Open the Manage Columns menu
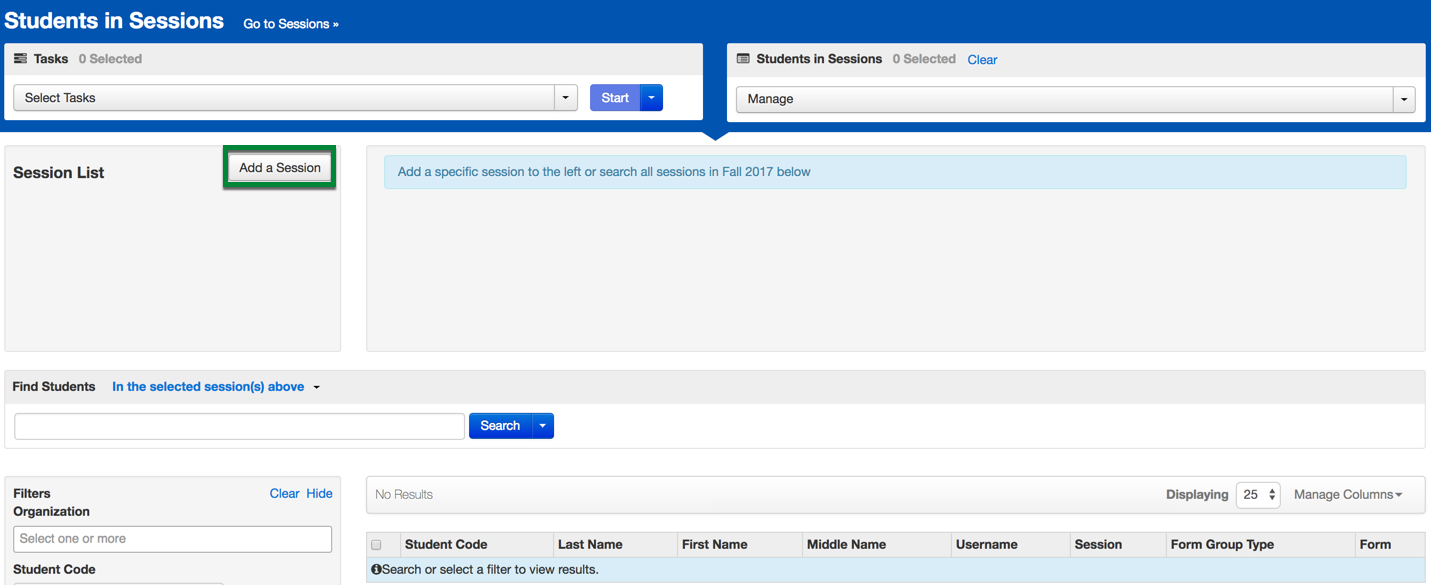The width and height of the screenshot is (1431, 585). pyautogui.click(x=1347, y=495)
